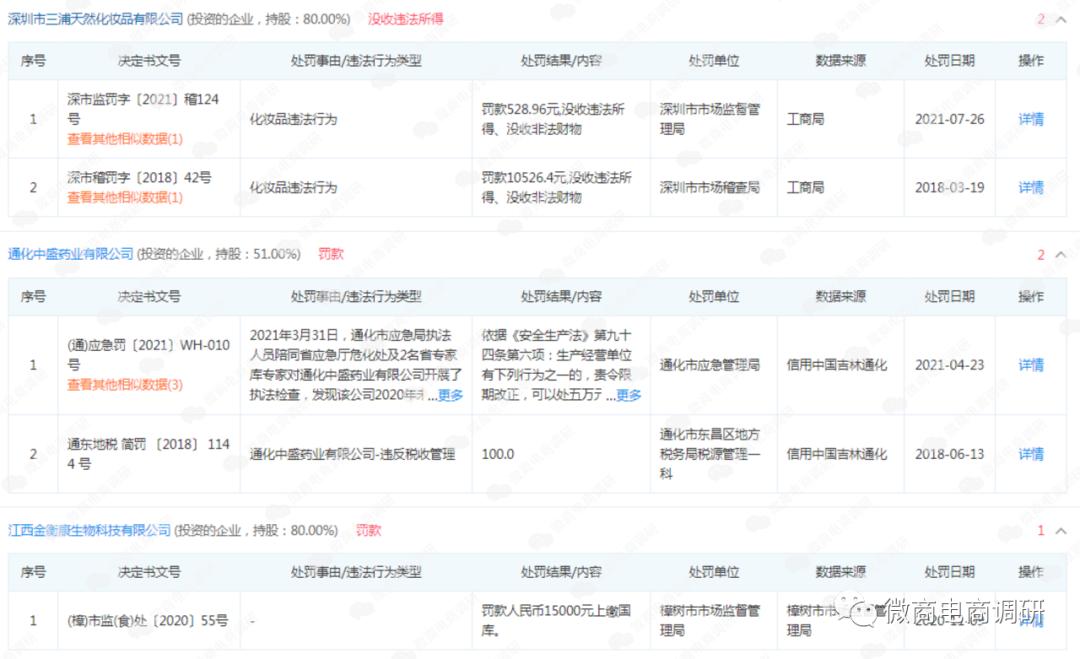Collapse the 江西金衡康生物科技有限公司 penalty section
Image resolution: width=1080 pixels, height=659 pixels.
point(1060,531)
